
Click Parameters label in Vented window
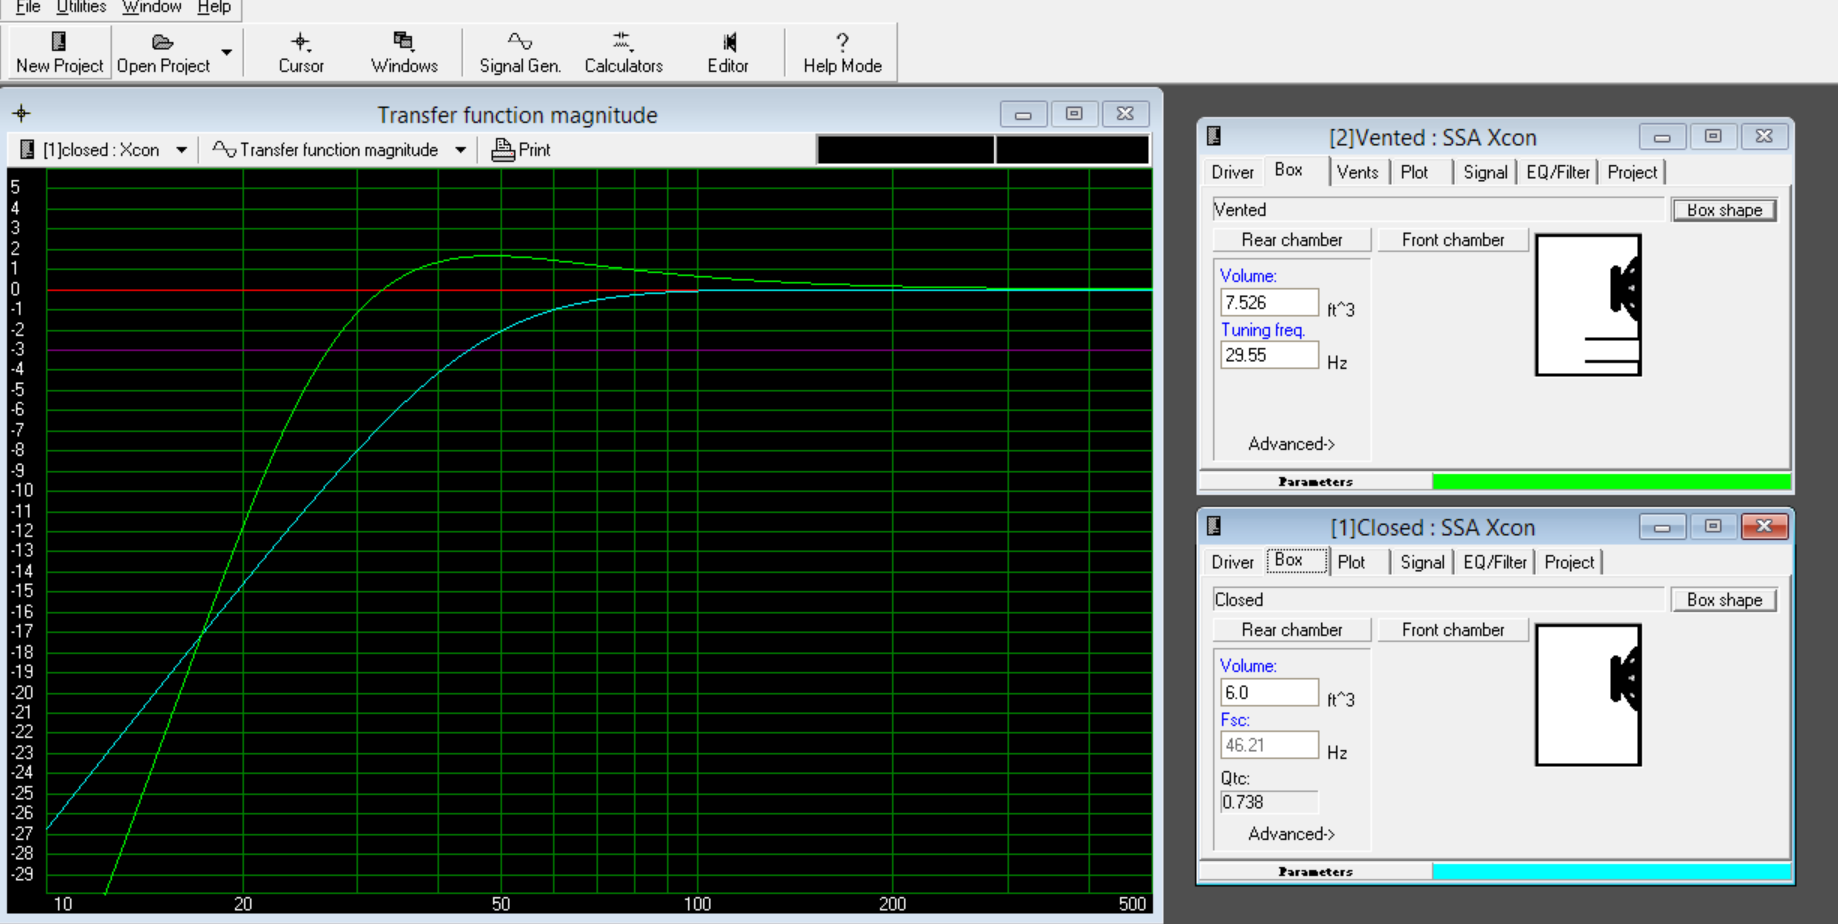click(1315, 482)
